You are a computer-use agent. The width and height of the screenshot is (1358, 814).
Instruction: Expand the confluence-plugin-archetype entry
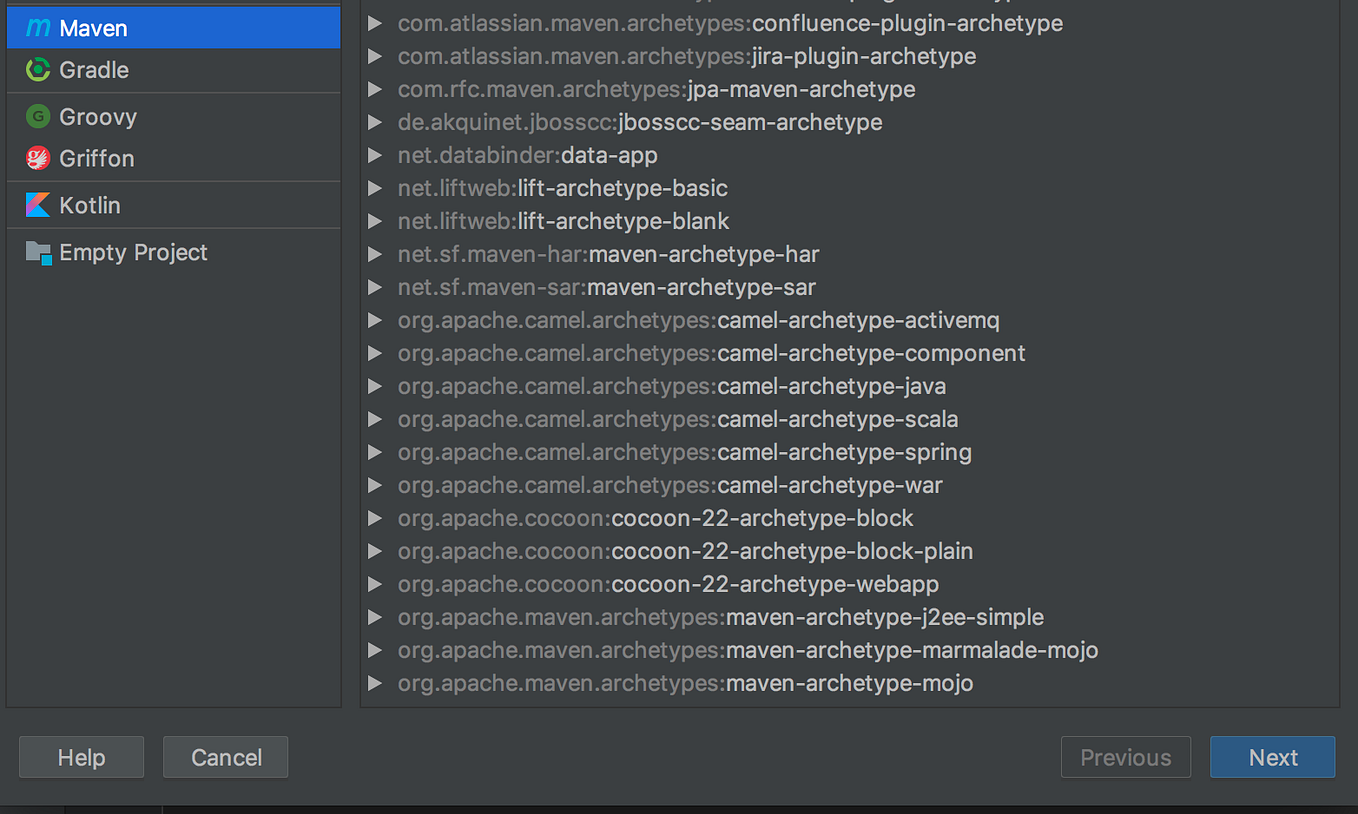375,22
